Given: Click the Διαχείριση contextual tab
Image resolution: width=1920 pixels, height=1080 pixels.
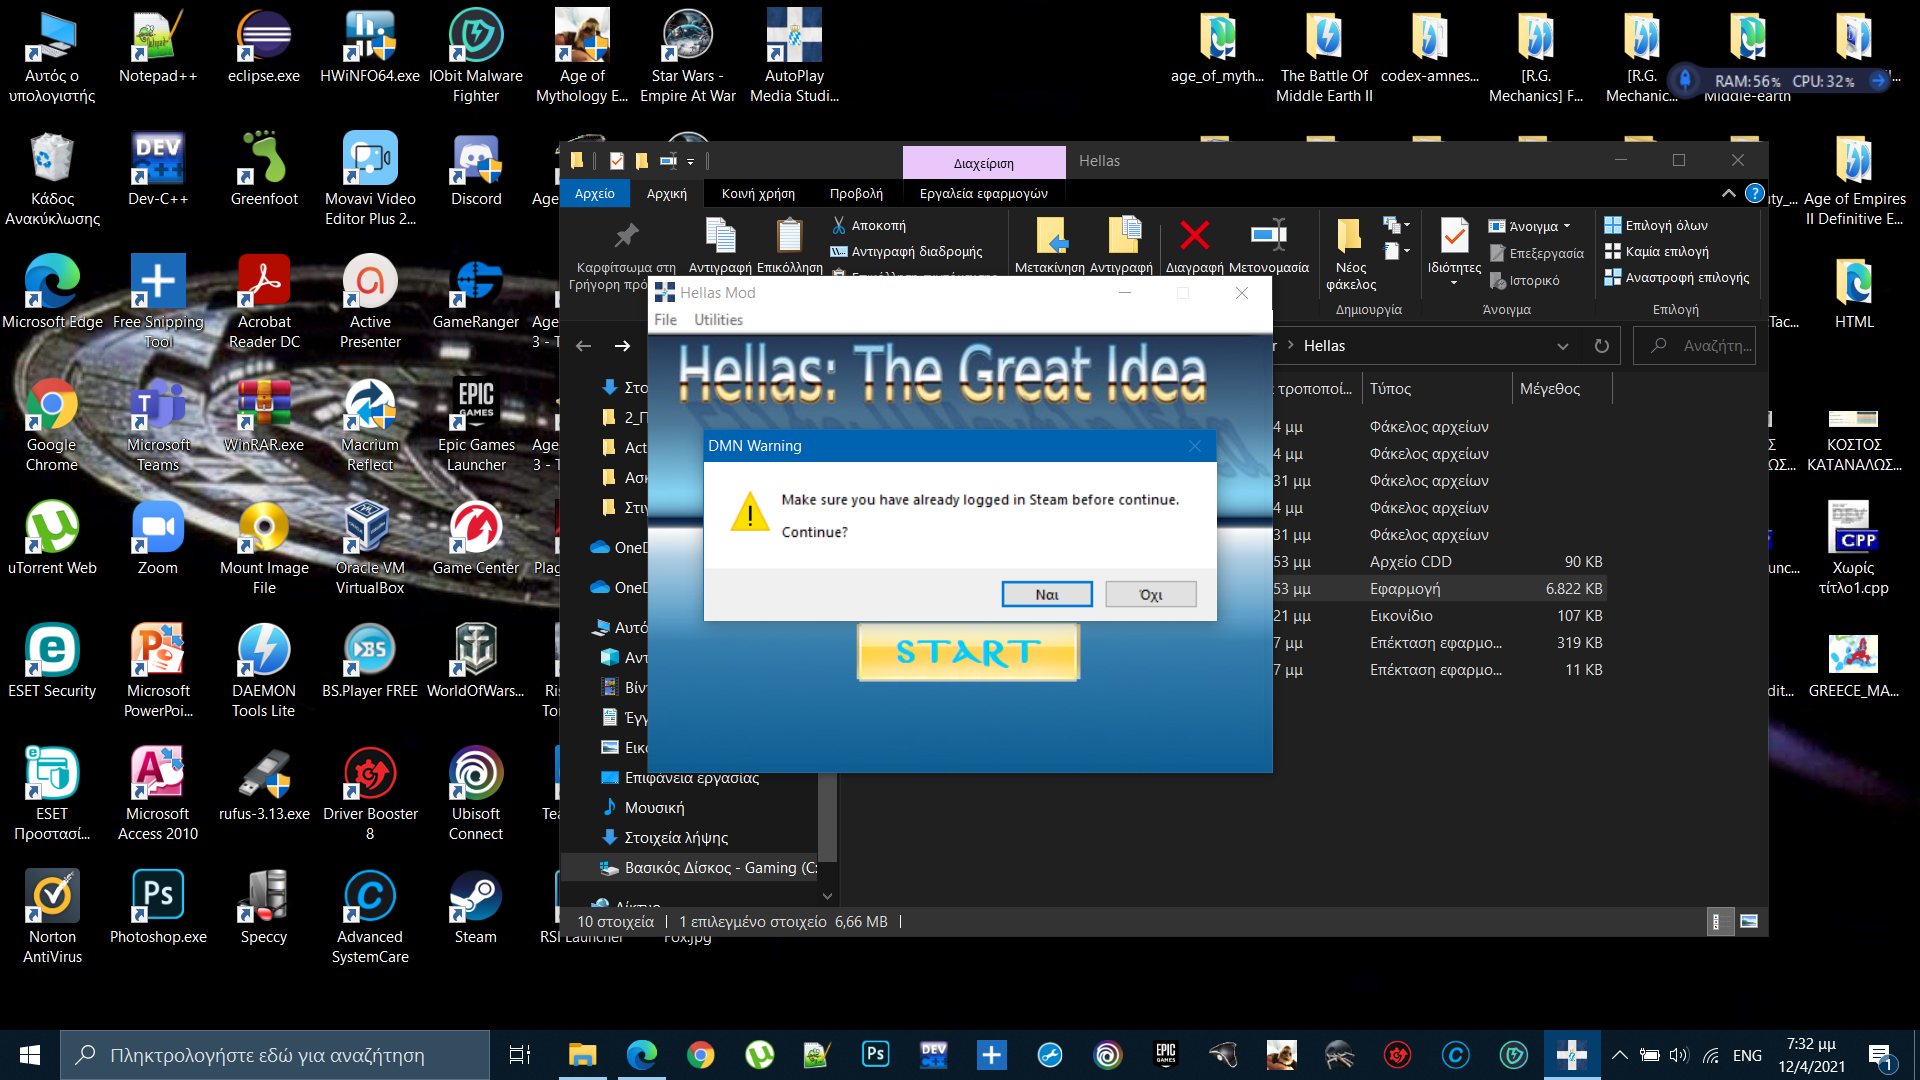Looking at the screenshot, I should tap(983, 163).
